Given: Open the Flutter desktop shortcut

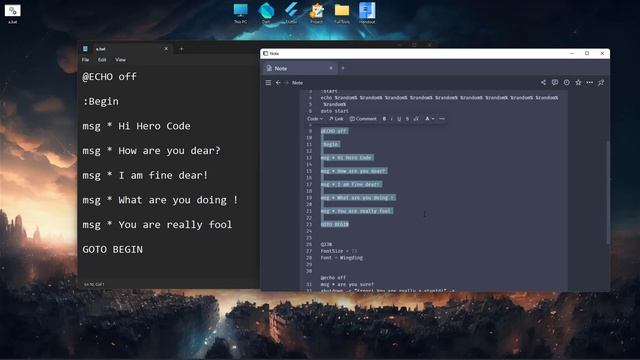Looking at the screenshot, I should [x=291, y=13].
